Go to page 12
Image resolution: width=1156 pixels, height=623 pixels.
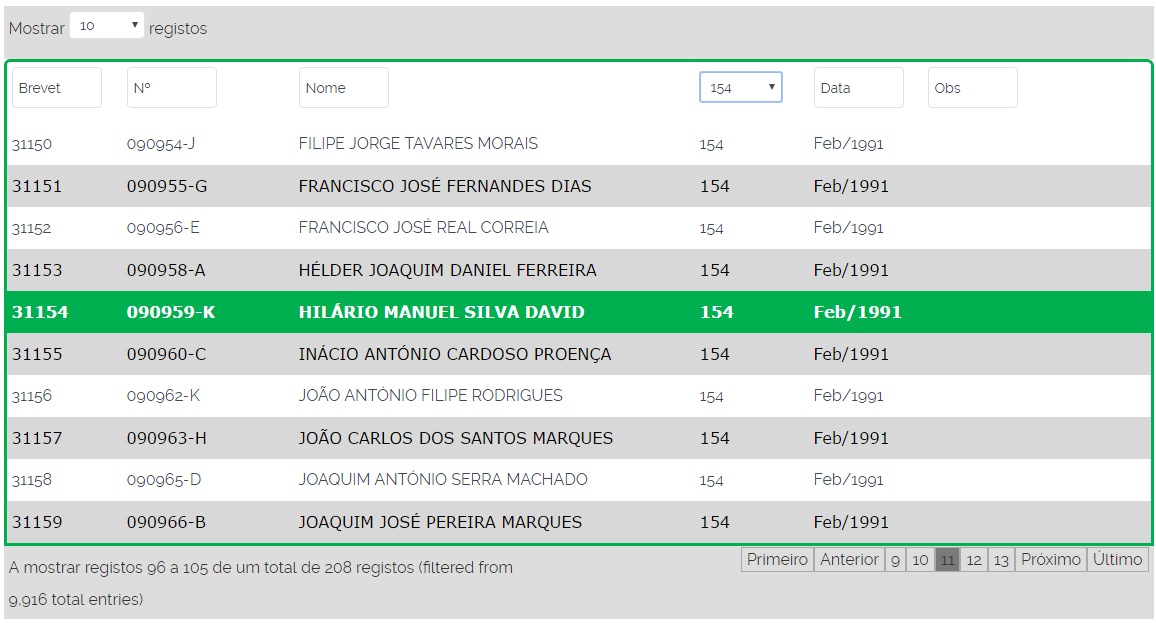[x=974, y=560]
